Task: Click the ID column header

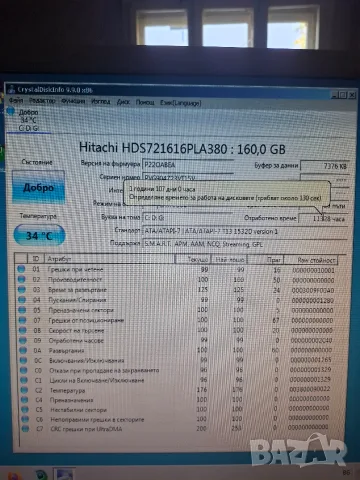Action: [x=36, y=258]
